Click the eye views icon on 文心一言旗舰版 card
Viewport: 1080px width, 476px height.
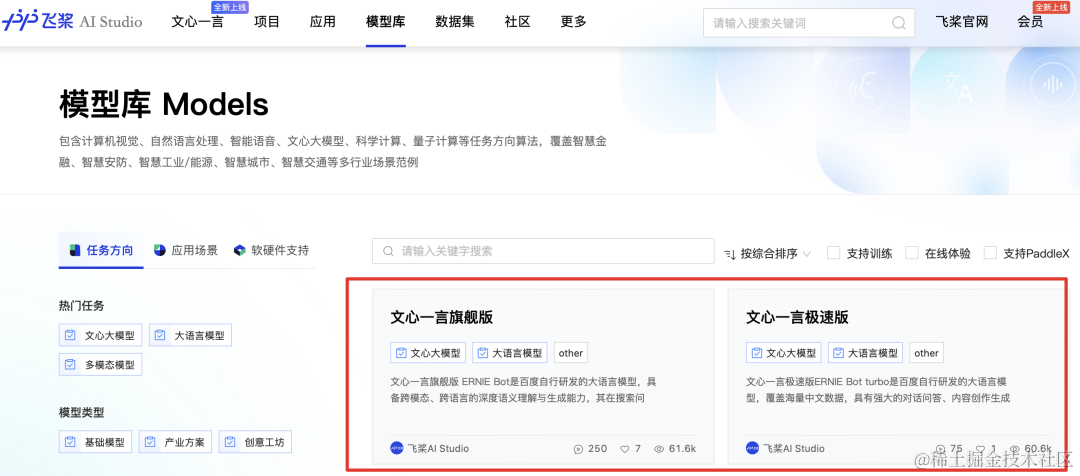tap(659, 449)
